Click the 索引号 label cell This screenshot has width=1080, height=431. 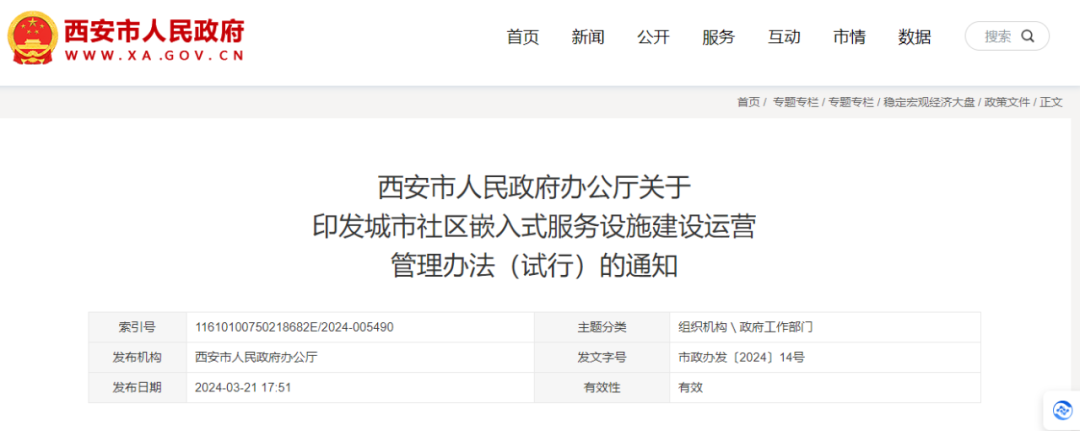click(x=137, y=327)
